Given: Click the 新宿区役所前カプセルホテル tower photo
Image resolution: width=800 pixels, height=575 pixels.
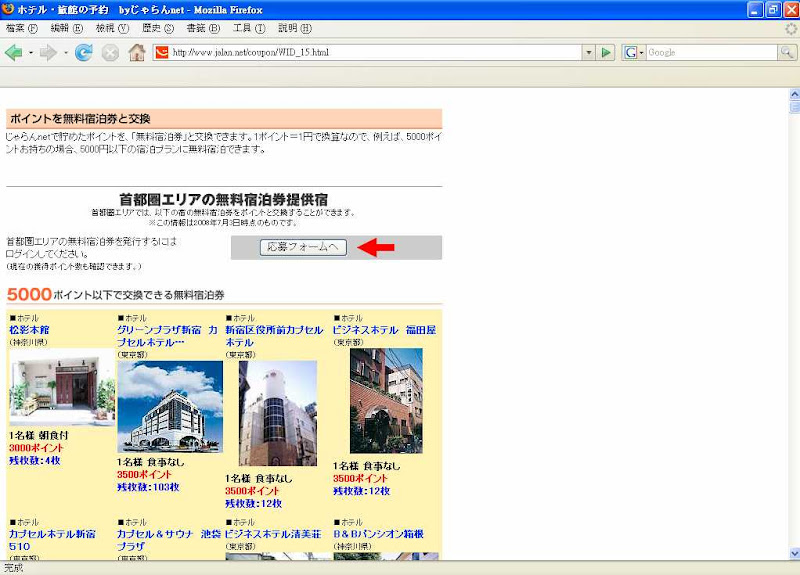Looking at the screenshot, I should 278,413.
